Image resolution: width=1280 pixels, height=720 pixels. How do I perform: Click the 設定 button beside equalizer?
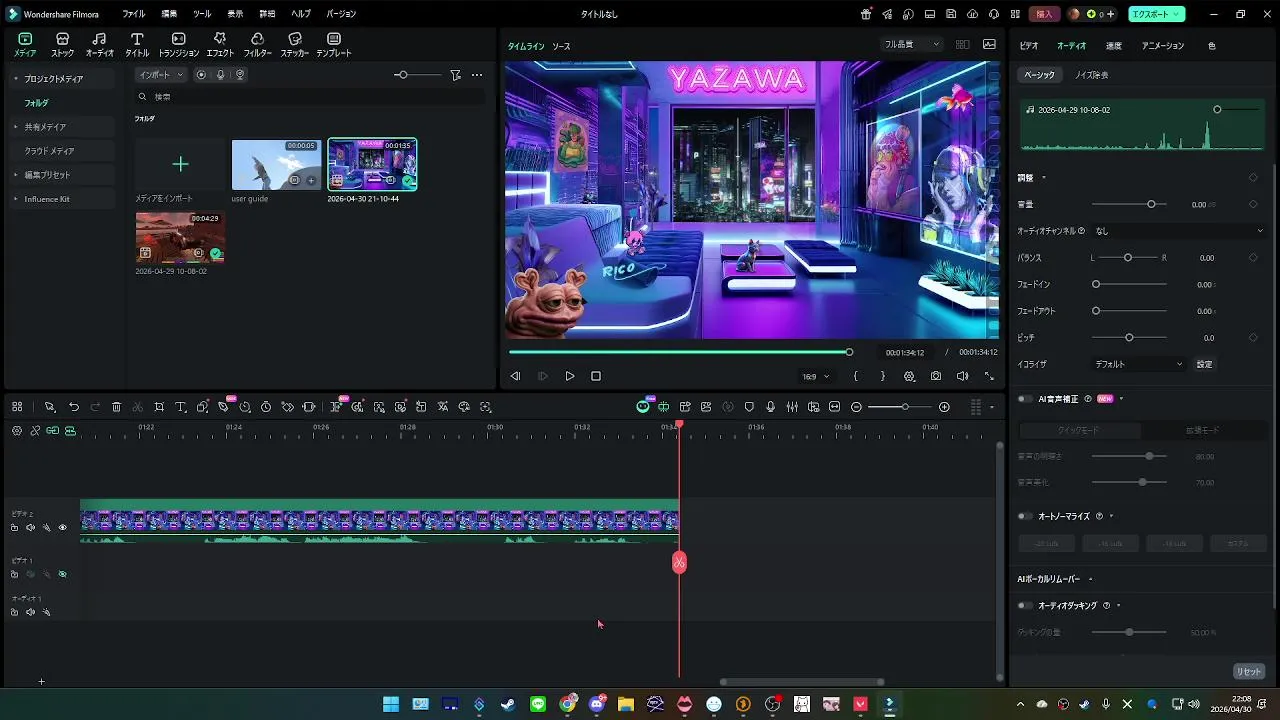click(x=1204, y=364)
